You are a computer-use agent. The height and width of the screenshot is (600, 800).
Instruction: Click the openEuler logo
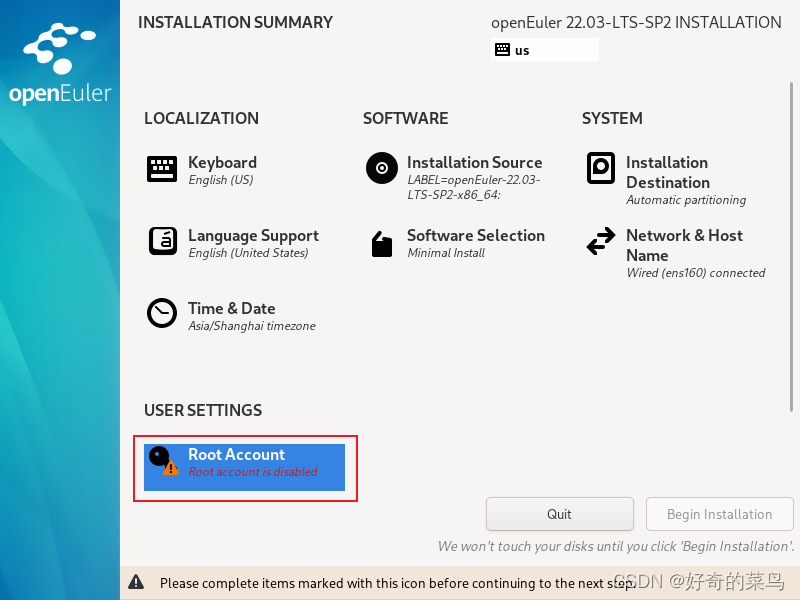point(60,64)
